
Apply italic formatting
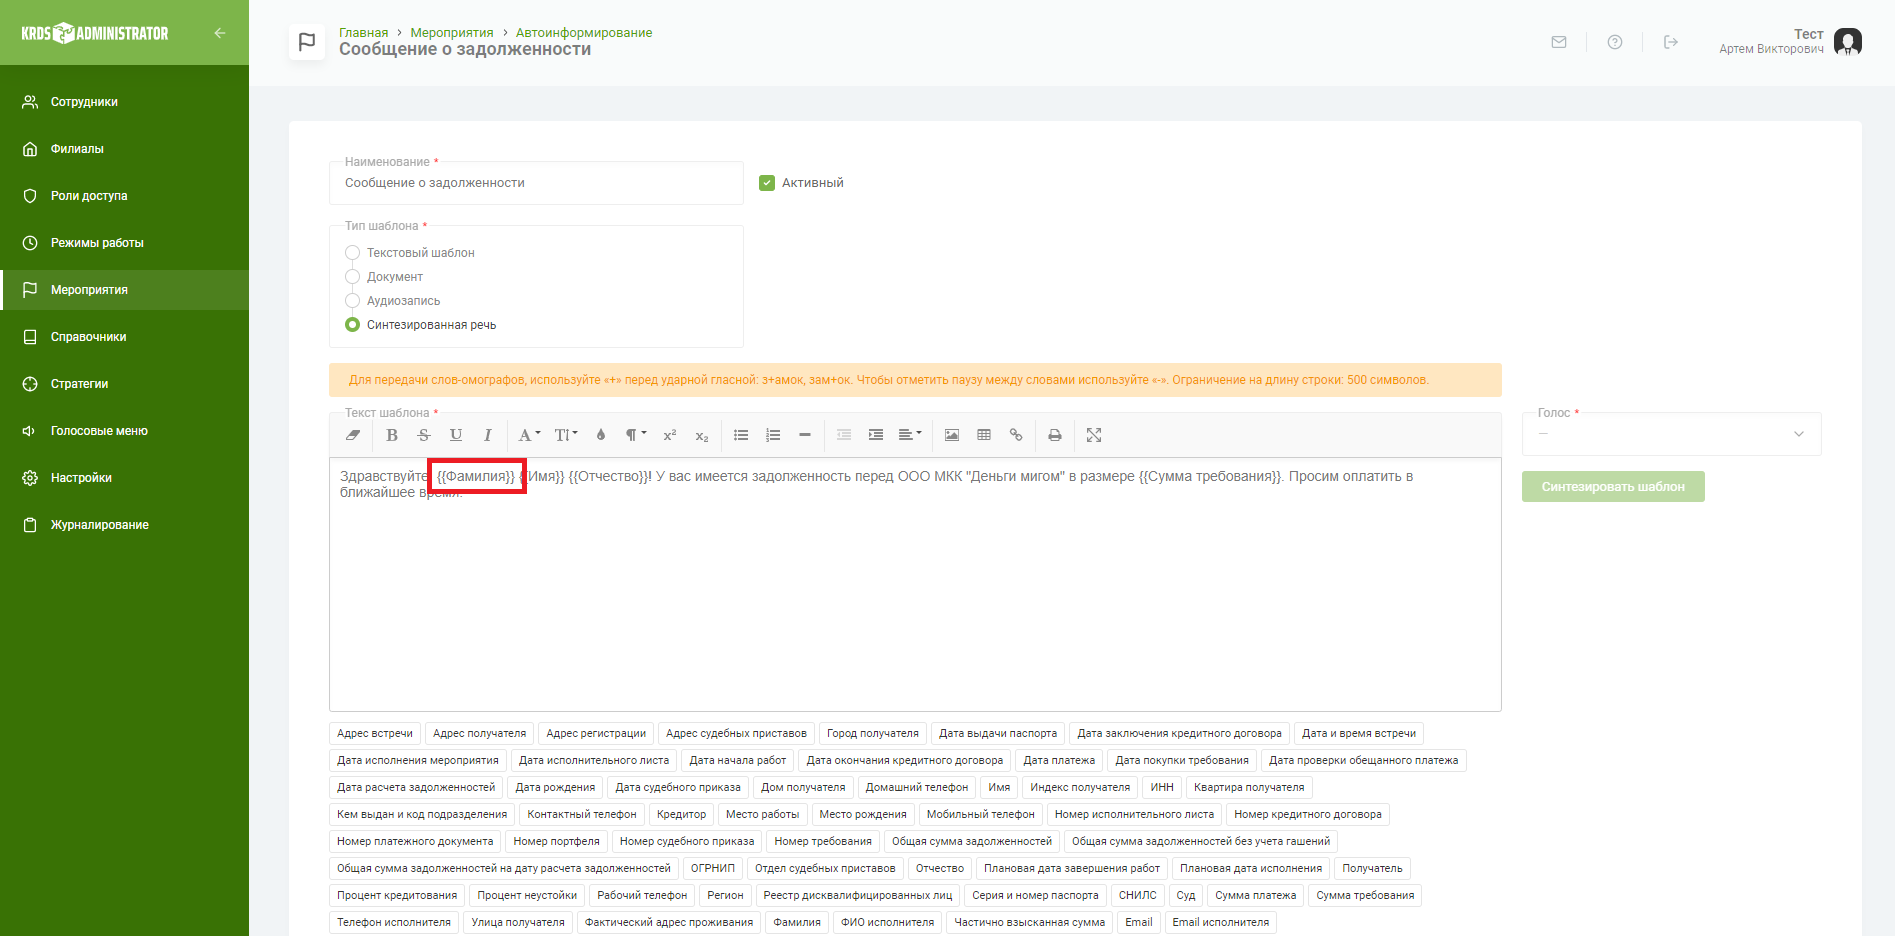[x=488, y=435]
